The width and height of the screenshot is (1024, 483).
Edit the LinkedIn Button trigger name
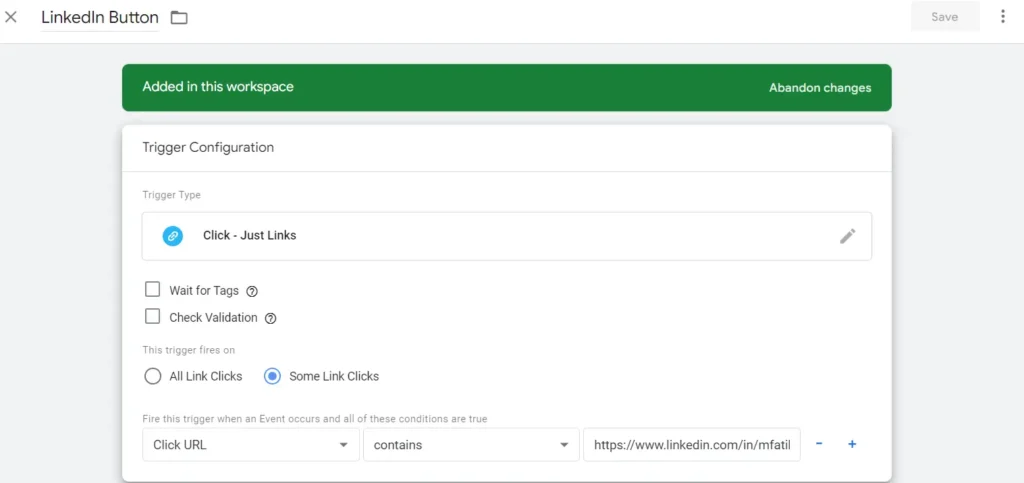coord(99,18)
